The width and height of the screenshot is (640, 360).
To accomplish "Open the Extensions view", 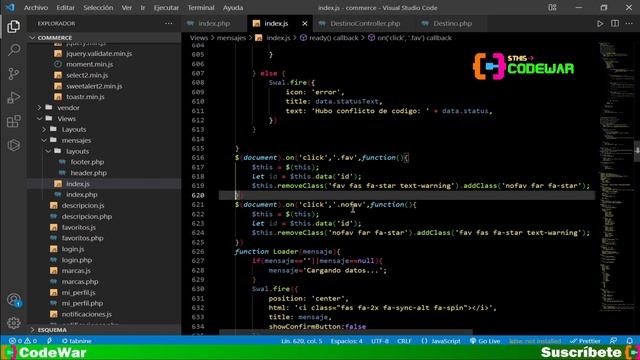I will pyautogui.click(x=13, y=121).
